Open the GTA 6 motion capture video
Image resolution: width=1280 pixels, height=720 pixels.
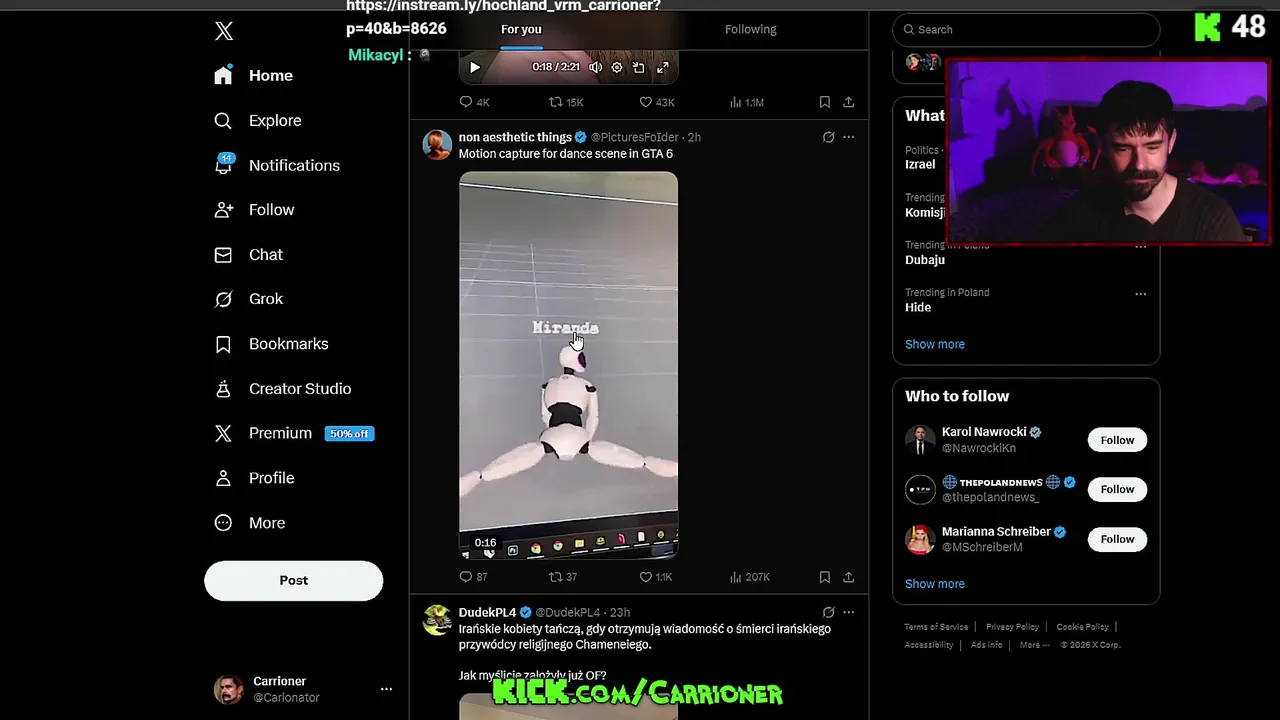coord(568,365)
